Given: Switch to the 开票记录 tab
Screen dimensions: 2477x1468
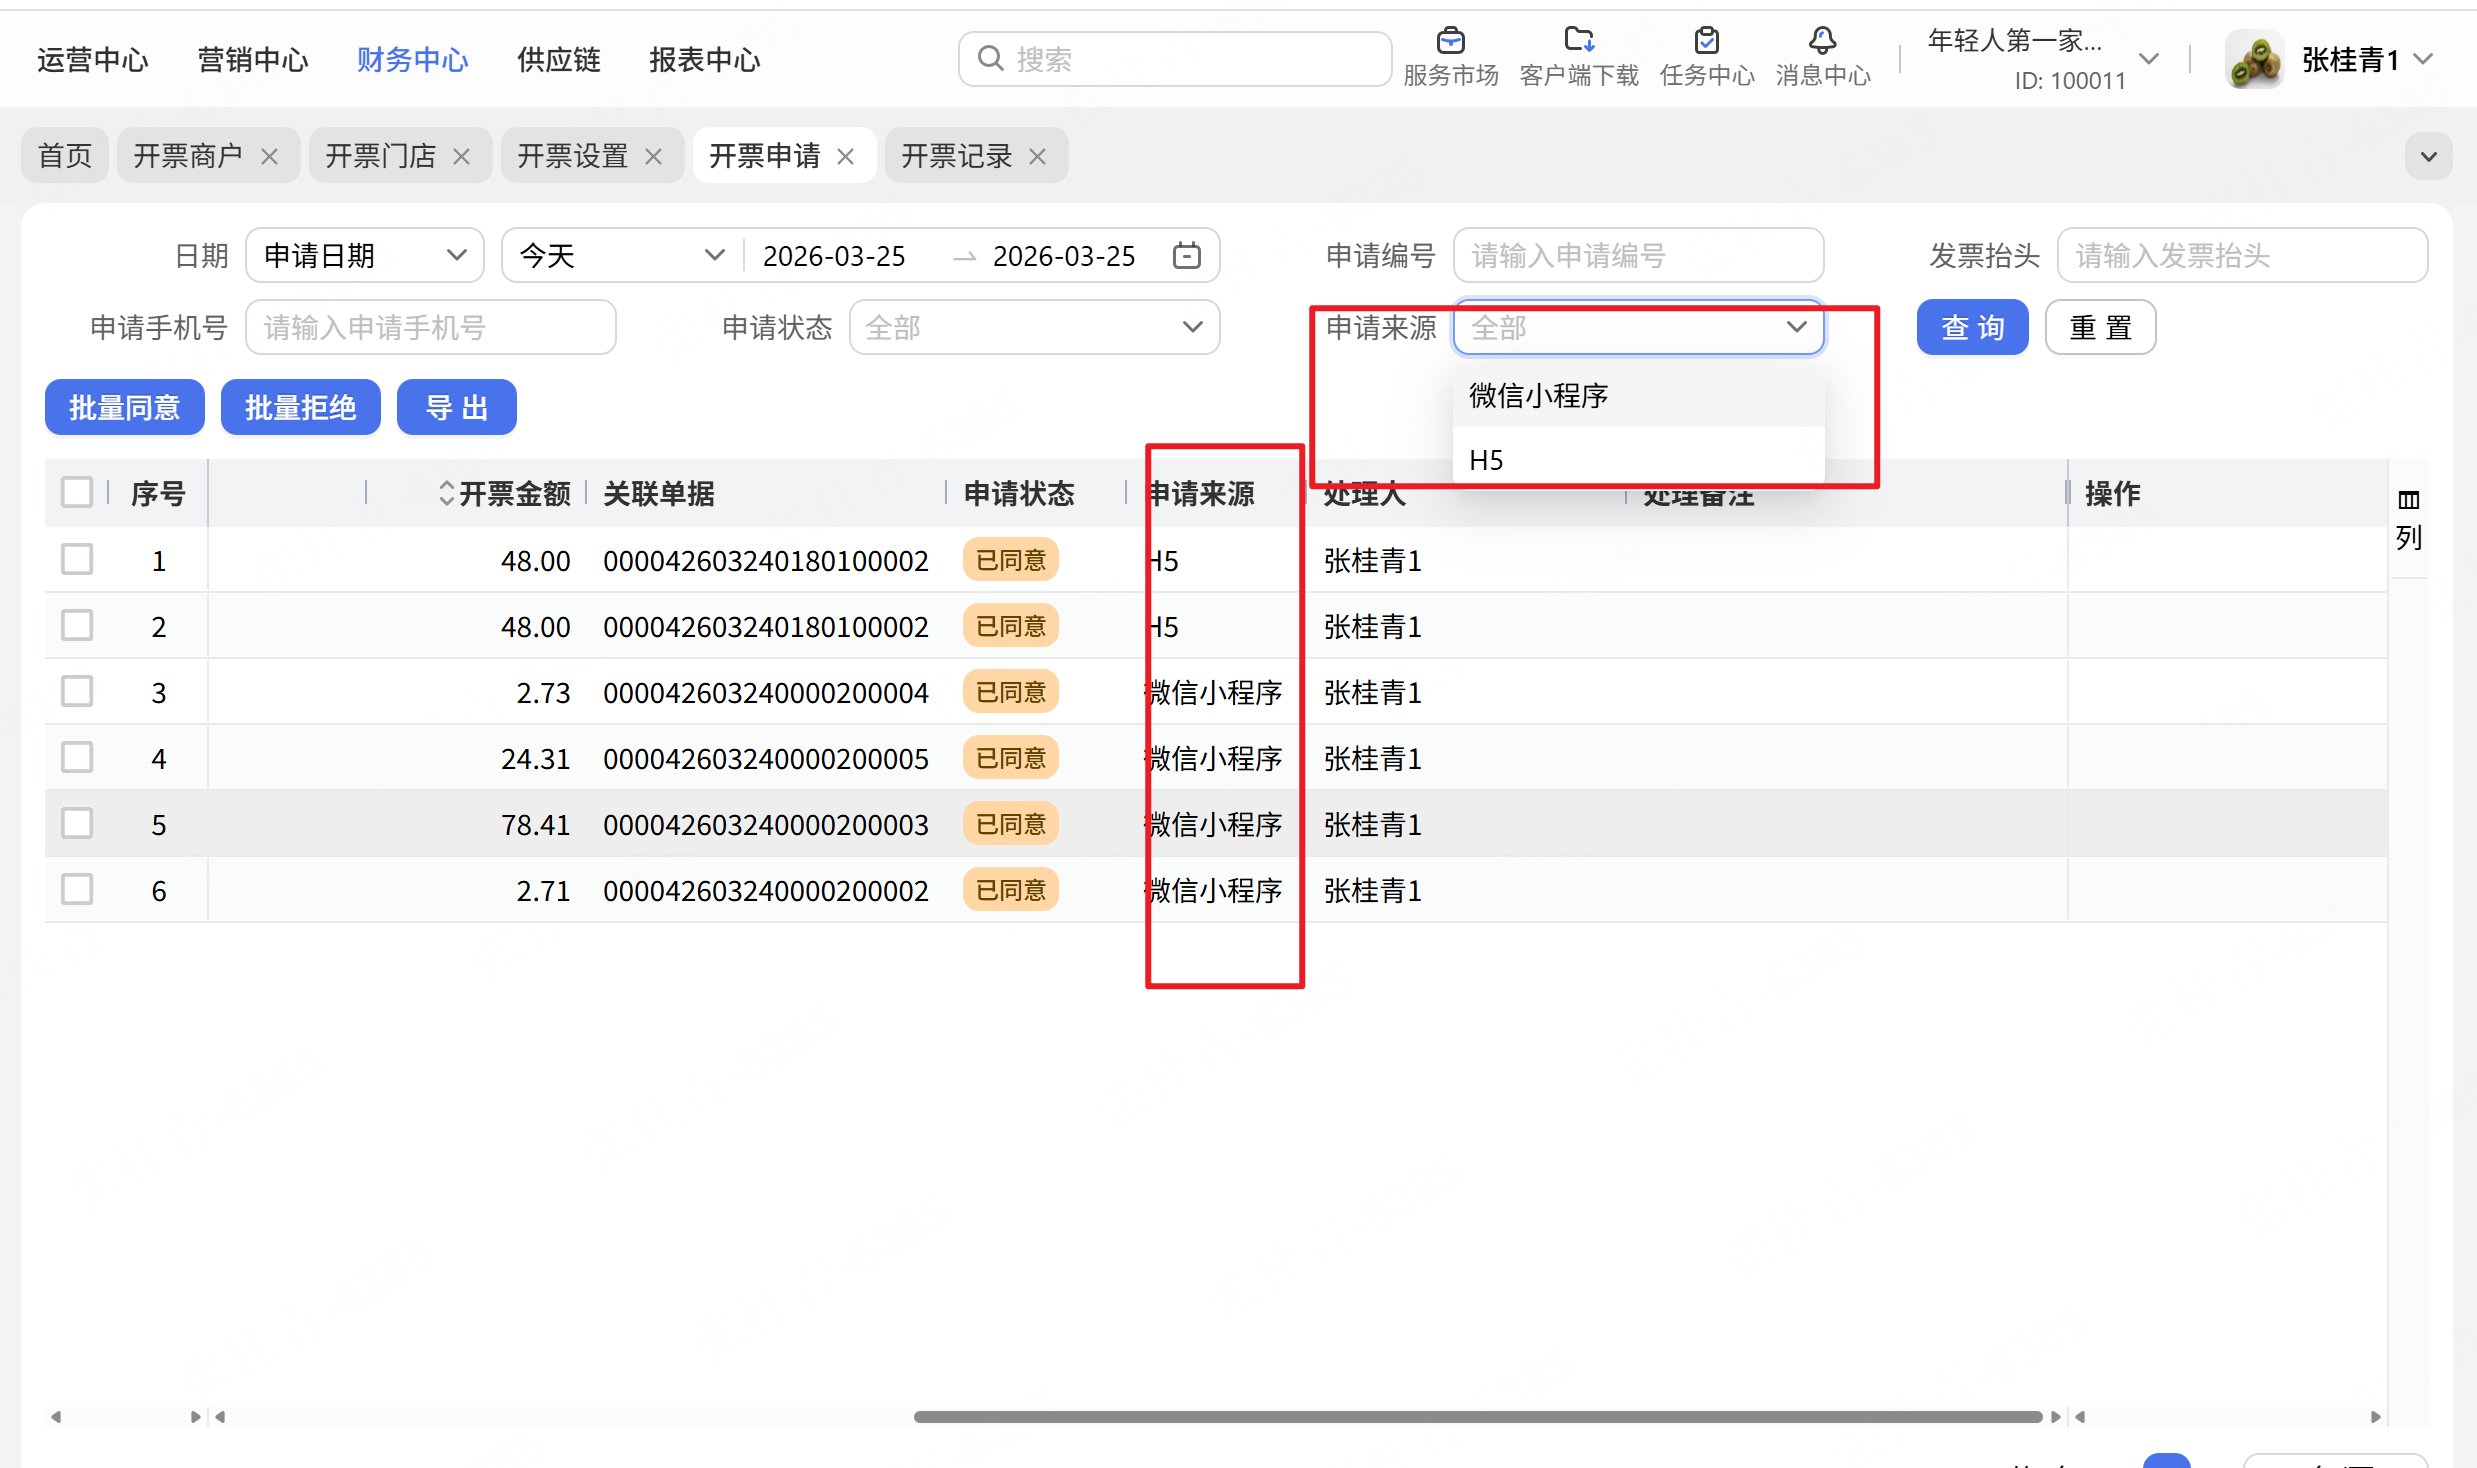Looking at the screenshot, I should pos(956,157).
